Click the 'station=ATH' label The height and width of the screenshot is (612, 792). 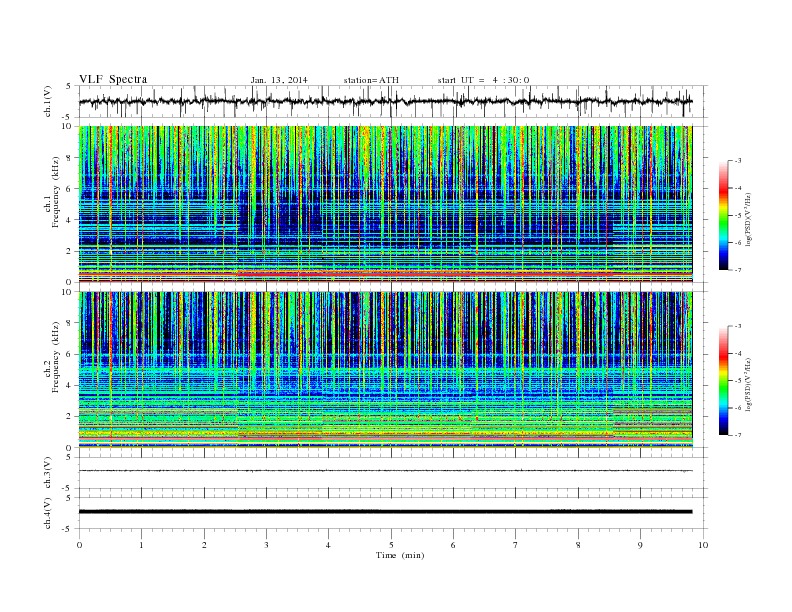coord(371,80)
